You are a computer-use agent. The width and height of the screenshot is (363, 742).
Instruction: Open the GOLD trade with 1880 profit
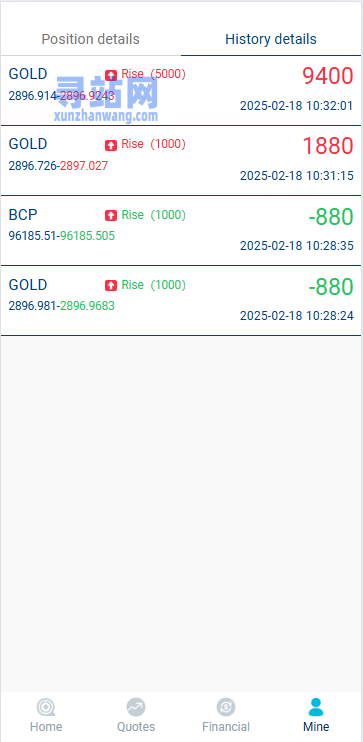[x=181, y=161]
